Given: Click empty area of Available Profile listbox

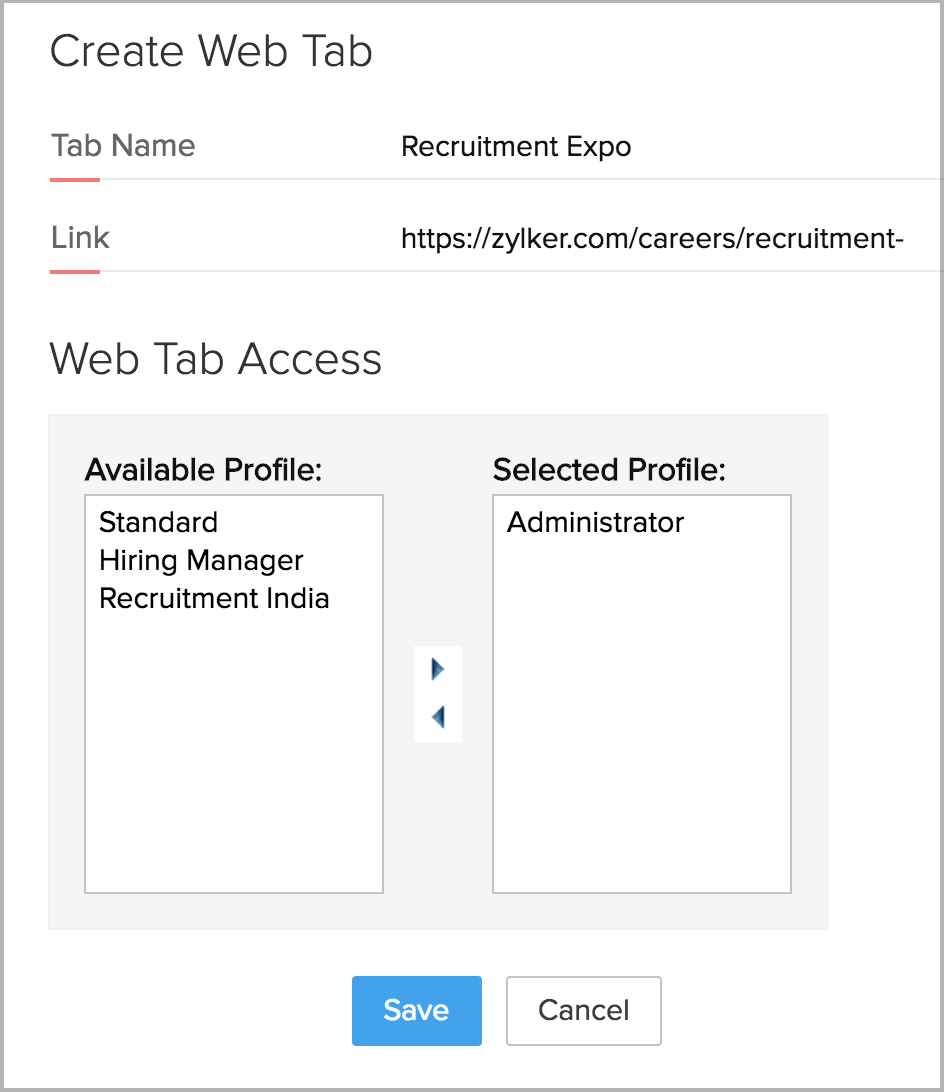Looking at the screenshot, I should point(234,760).
